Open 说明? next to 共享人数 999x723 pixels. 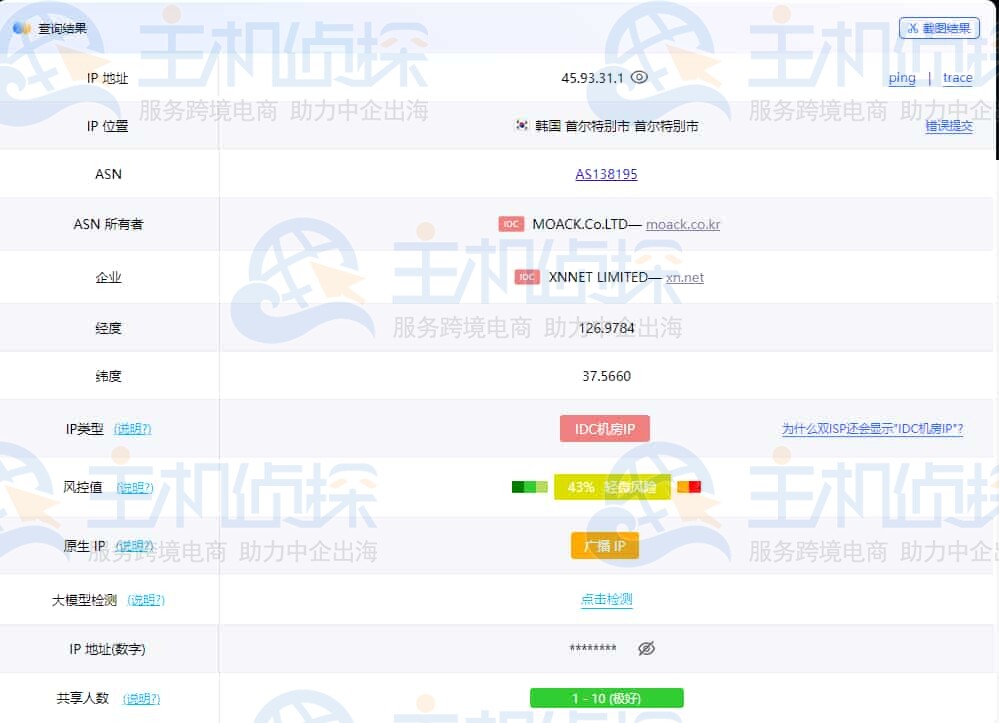pos(141,699)
